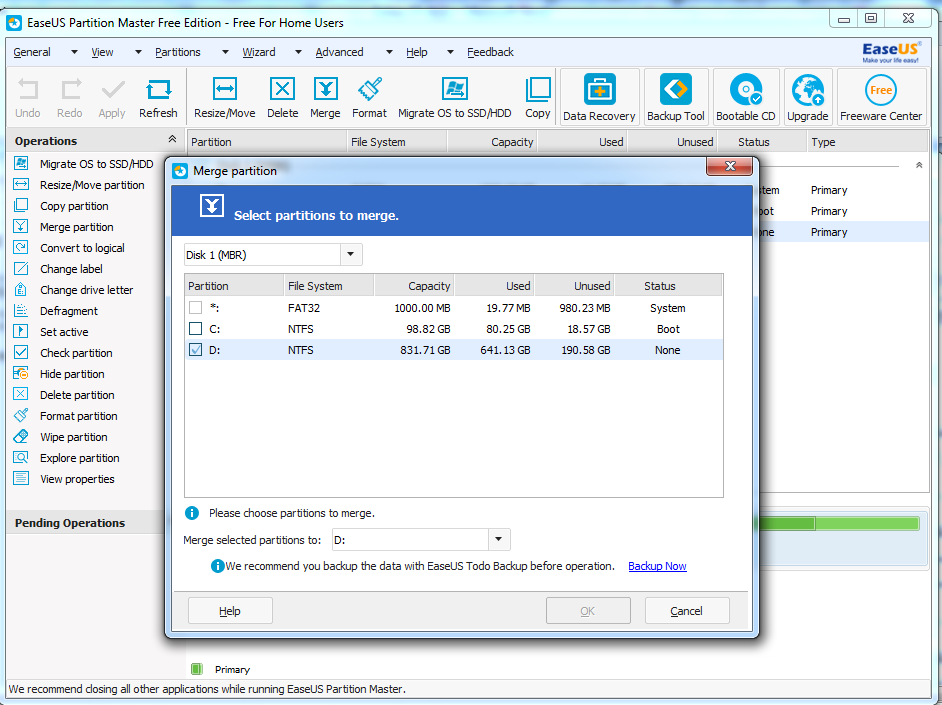Click the green disk usage bar
This screenshot has height=705, width=942.
(x=839, y=524)
